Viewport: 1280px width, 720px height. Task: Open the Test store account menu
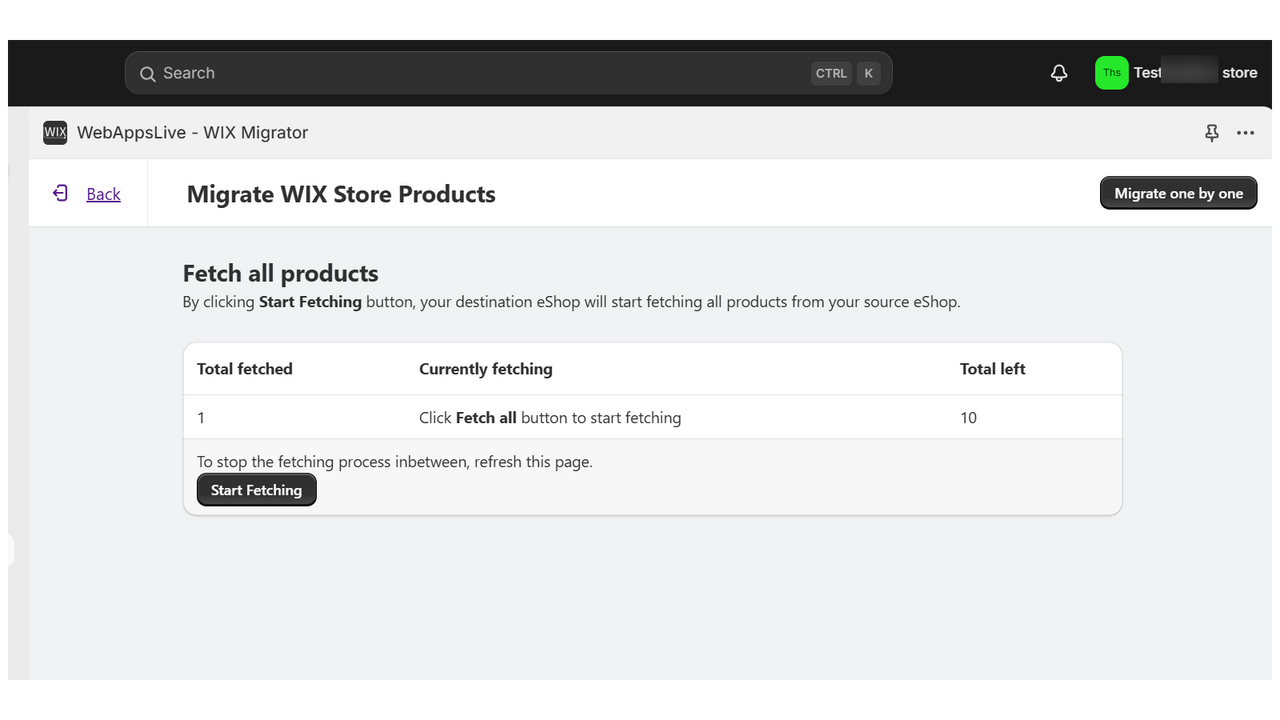pos(1178,73)
